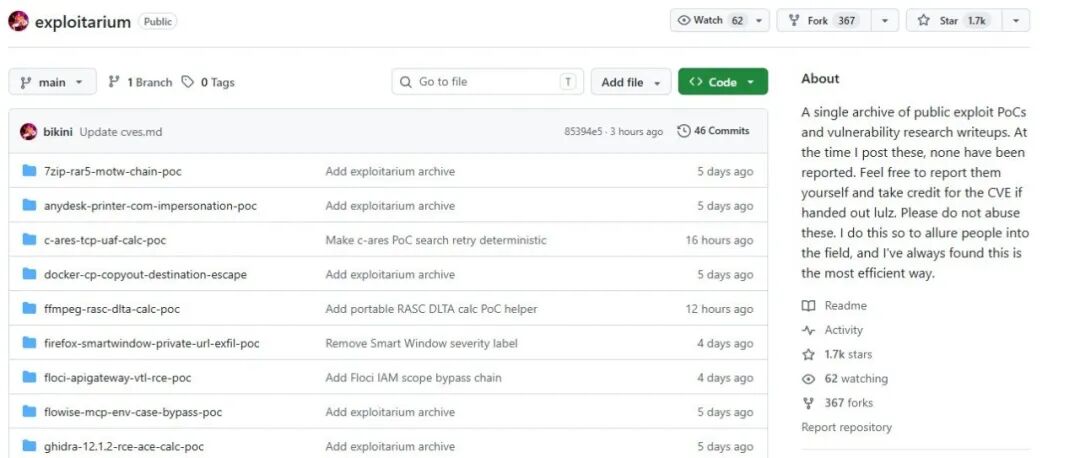Click folder icon for ghidra-12.1.2-rce-ace-calc-poc

coord(29,446)
